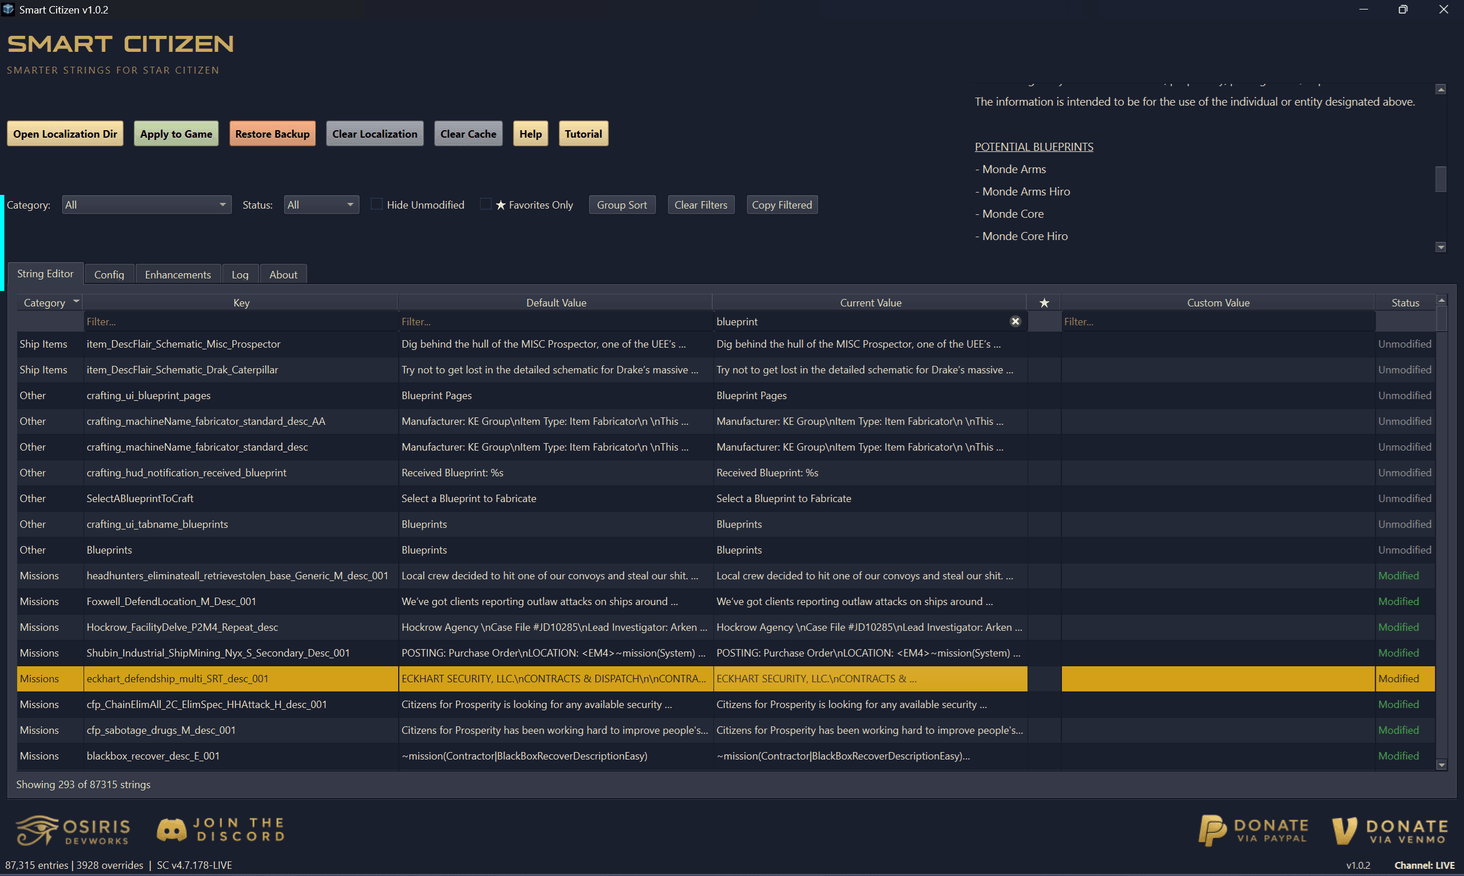Open the Status dropdown set to All
Viewport: 1464px width, 876px height.
click(321, 205)
